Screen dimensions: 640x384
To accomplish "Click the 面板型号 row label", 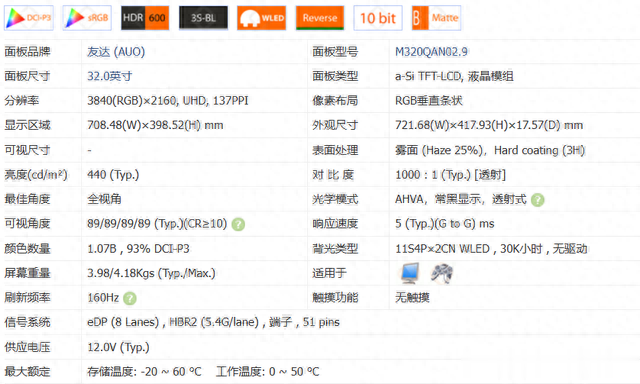I will click(335, 52).
